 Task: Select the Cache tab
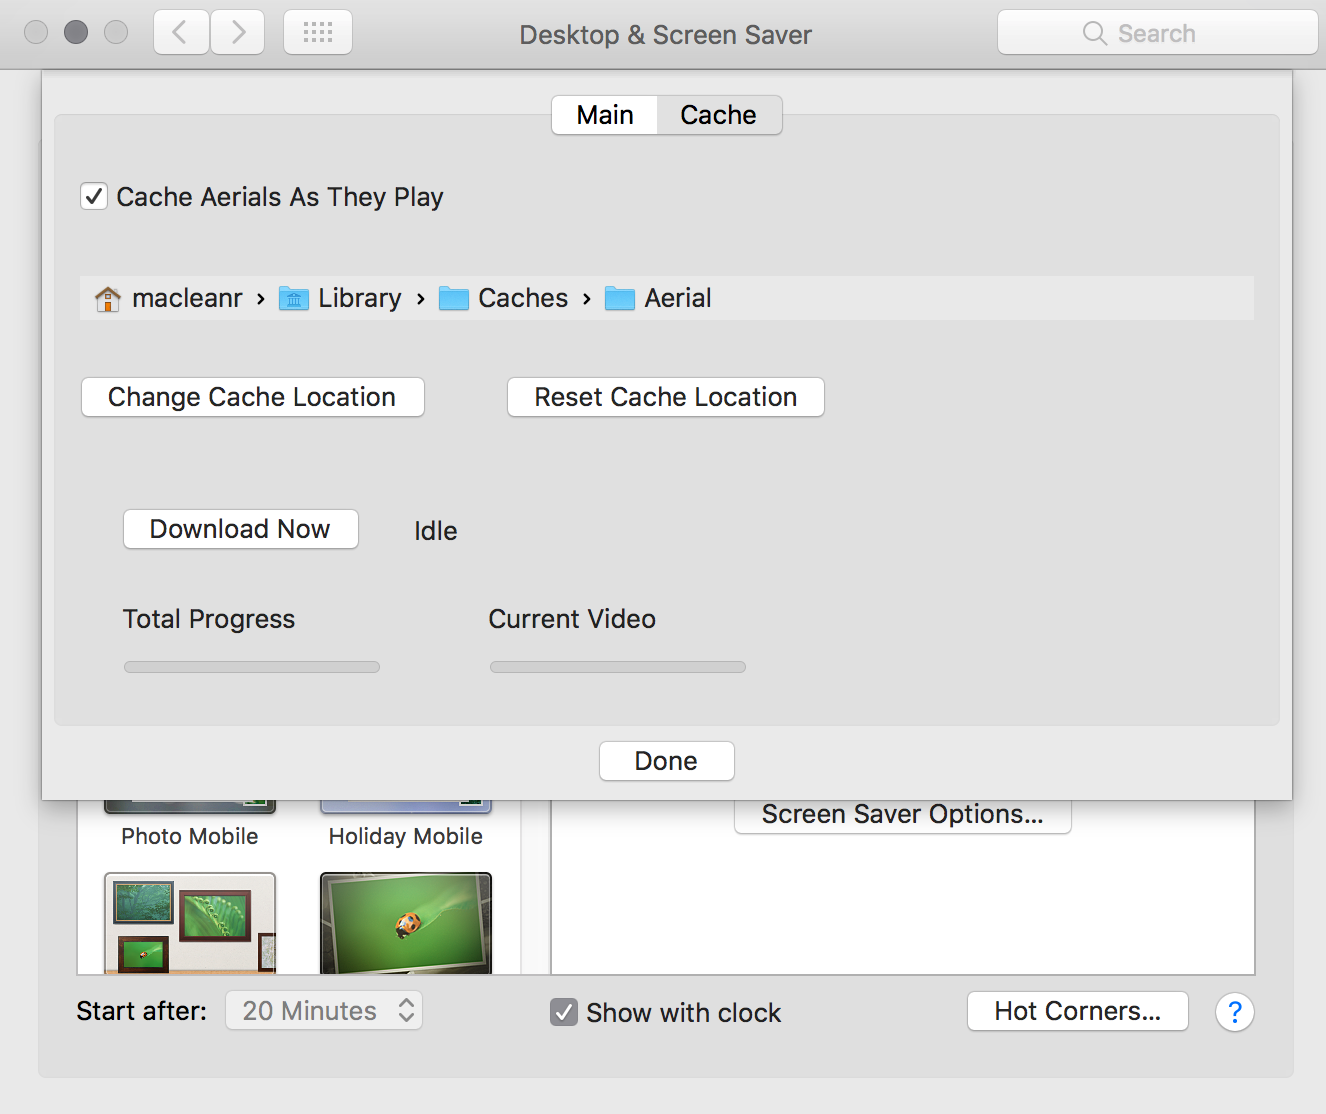pos(718,114)
